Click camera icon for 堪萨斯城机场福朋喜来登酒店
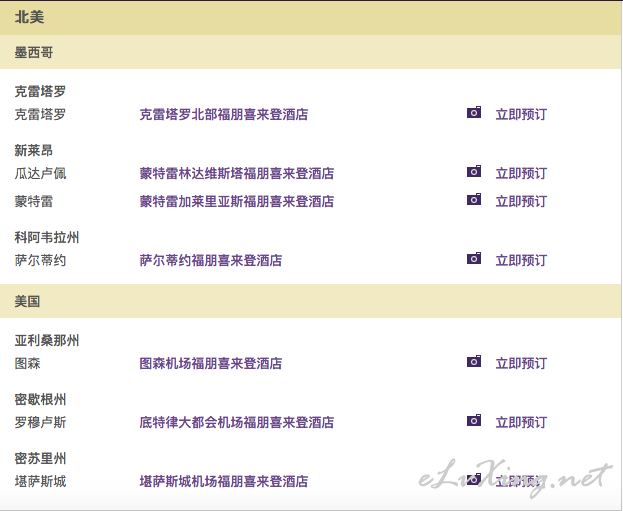Viewport: 623px width, 511px height. (474, 479)
